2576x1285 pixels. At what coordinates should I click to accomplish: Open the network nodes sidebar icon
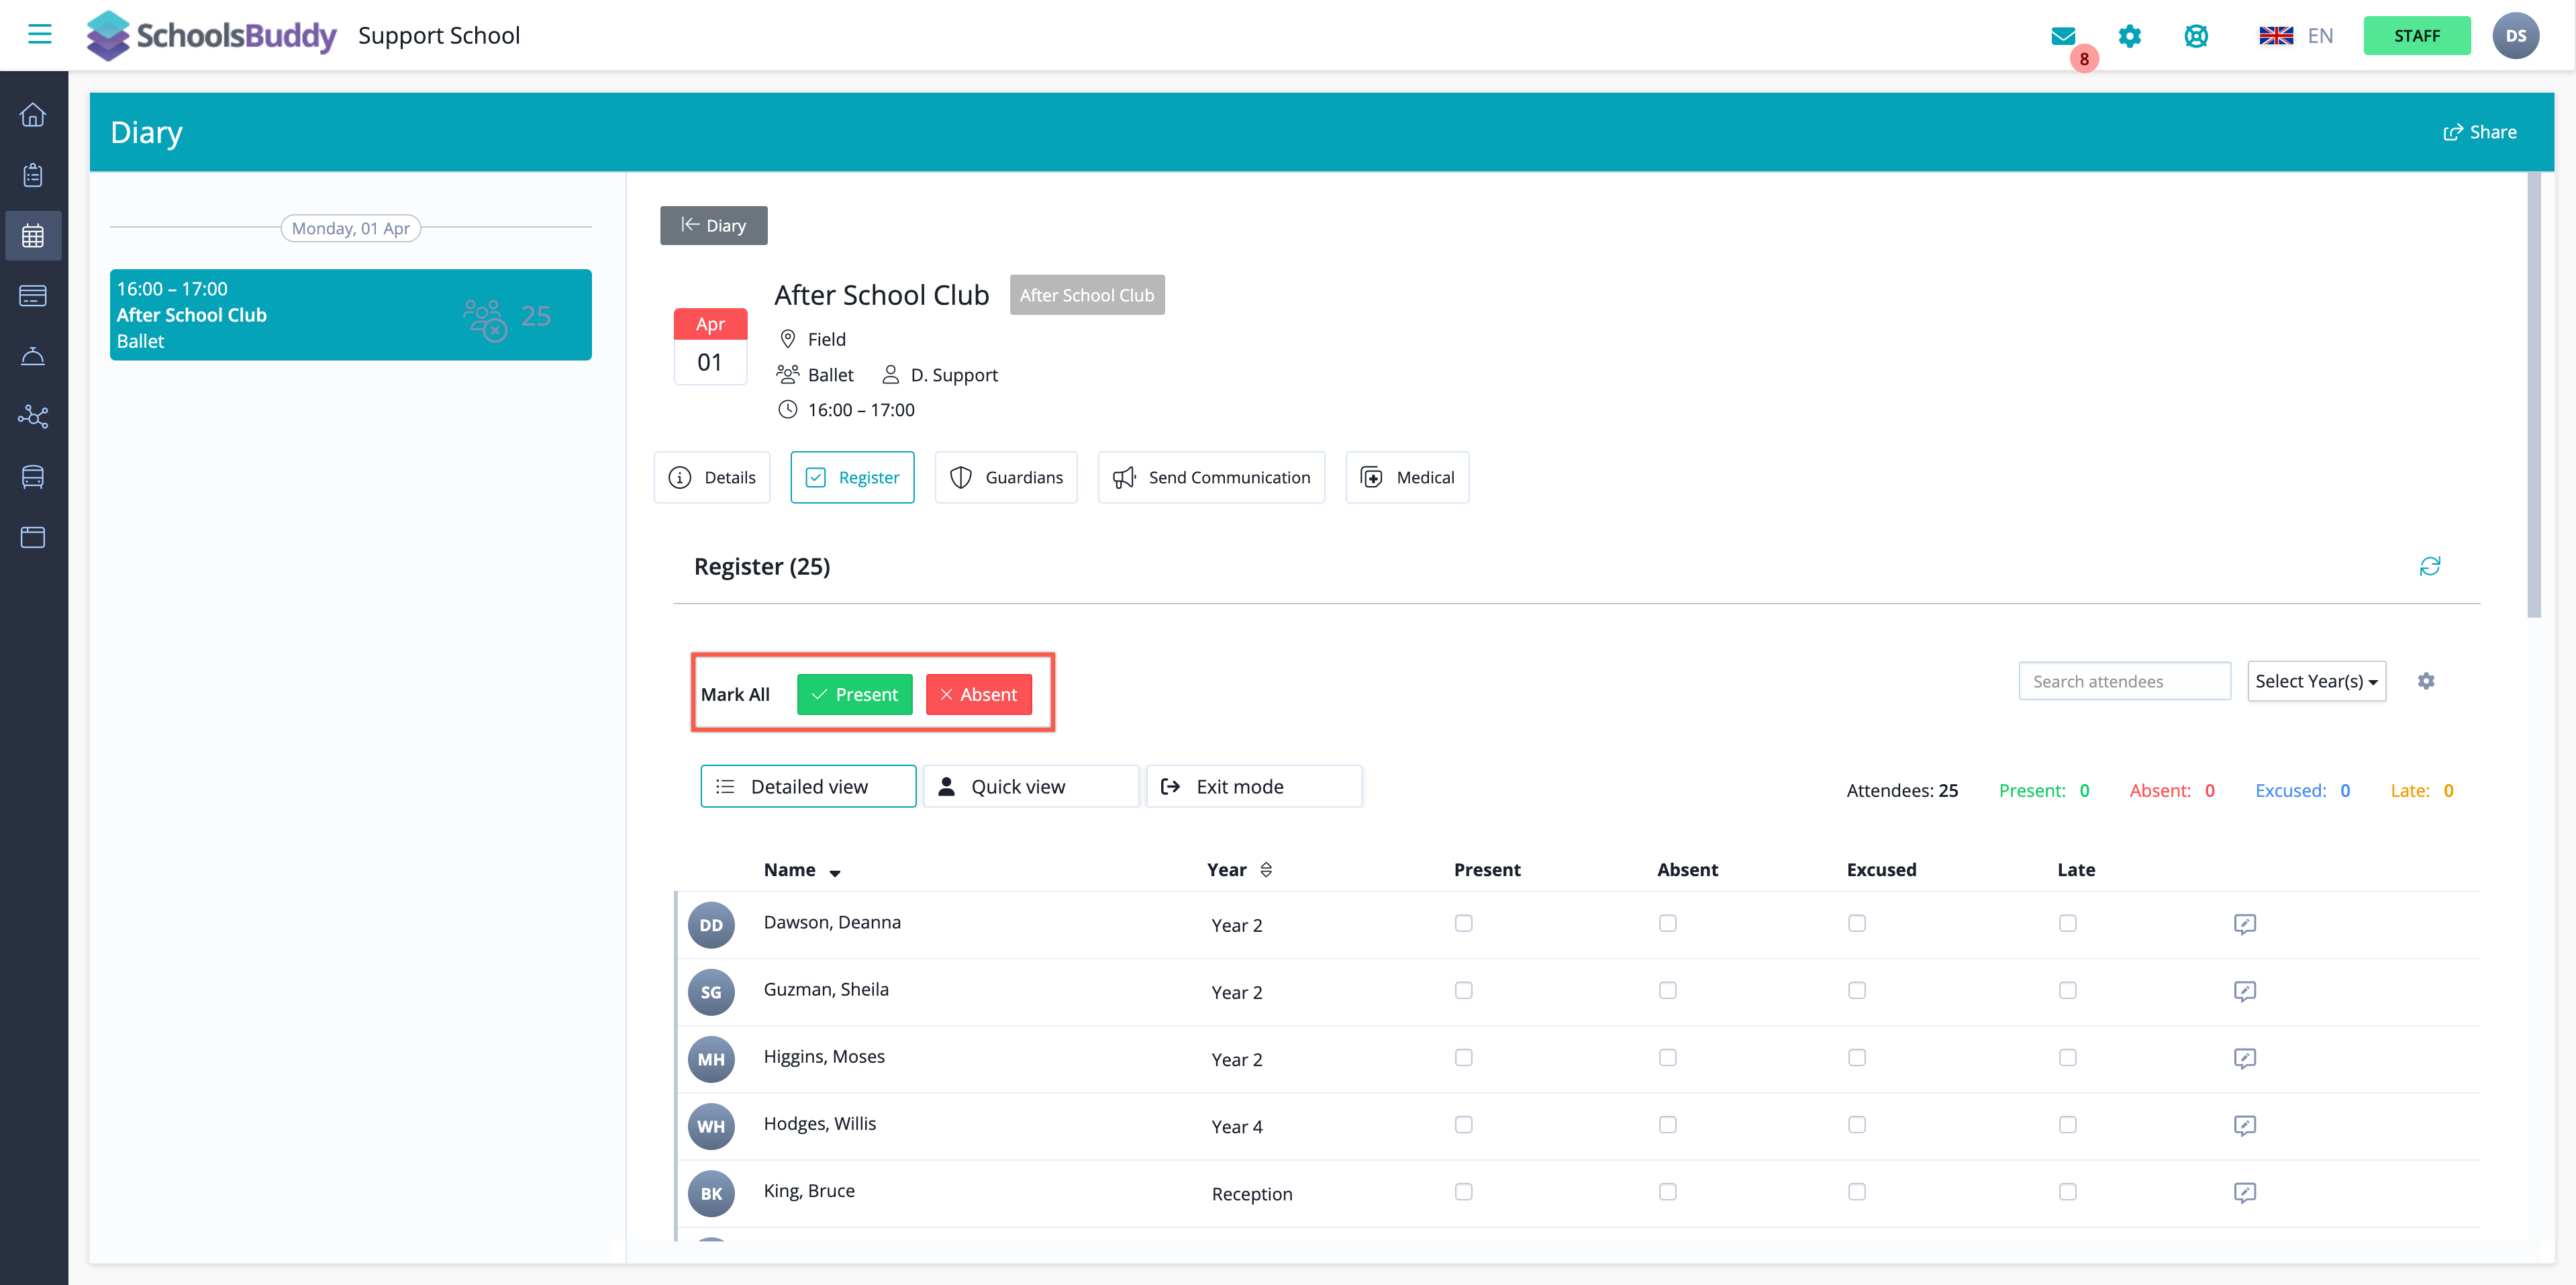tap(33, 416)
